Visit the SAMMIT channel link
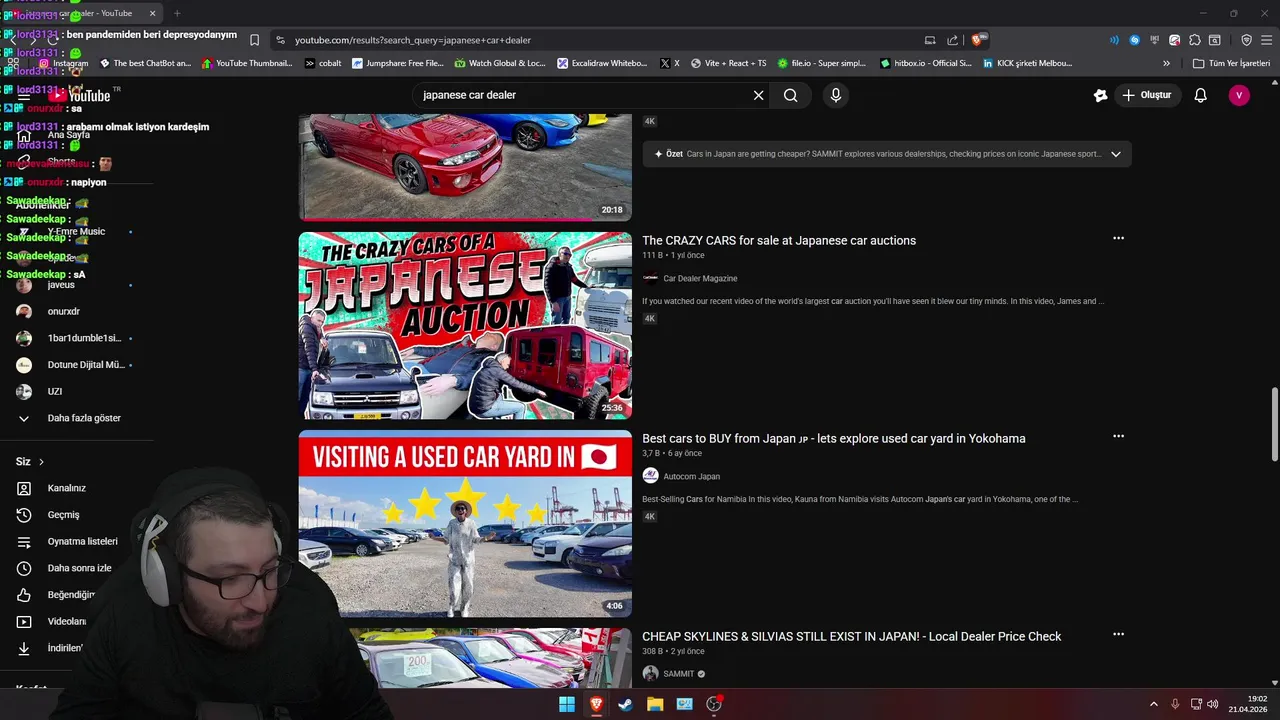1280x720 pixels. (x=678, y=674)
